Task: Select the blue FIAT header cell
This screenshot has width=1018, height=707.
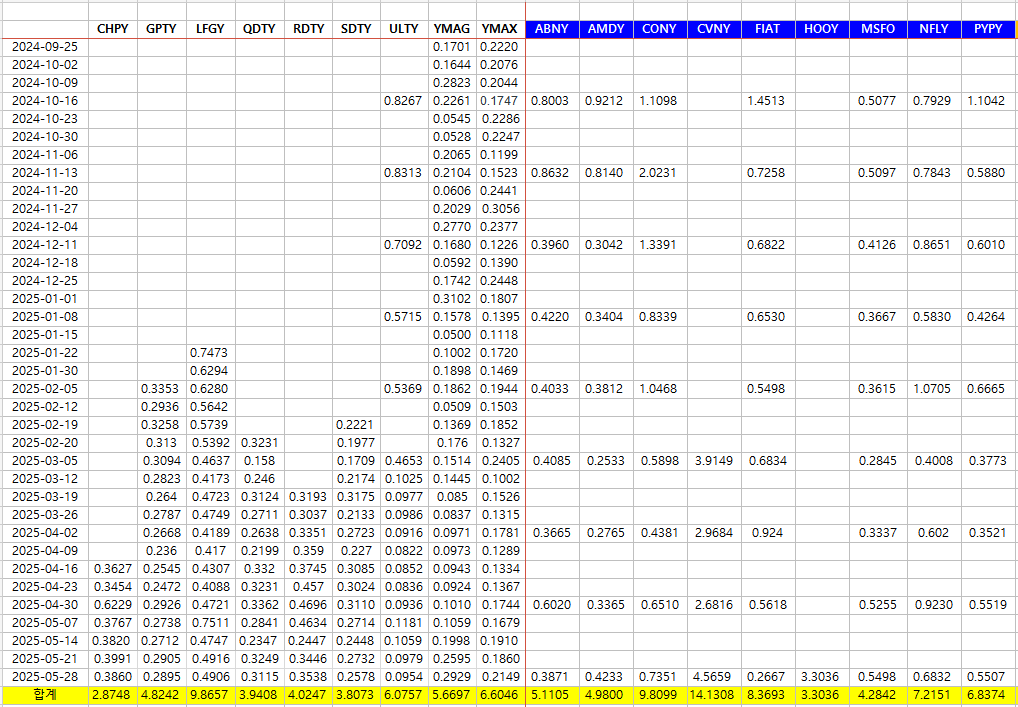Action: pyautogui.click(x=768, y=29)
